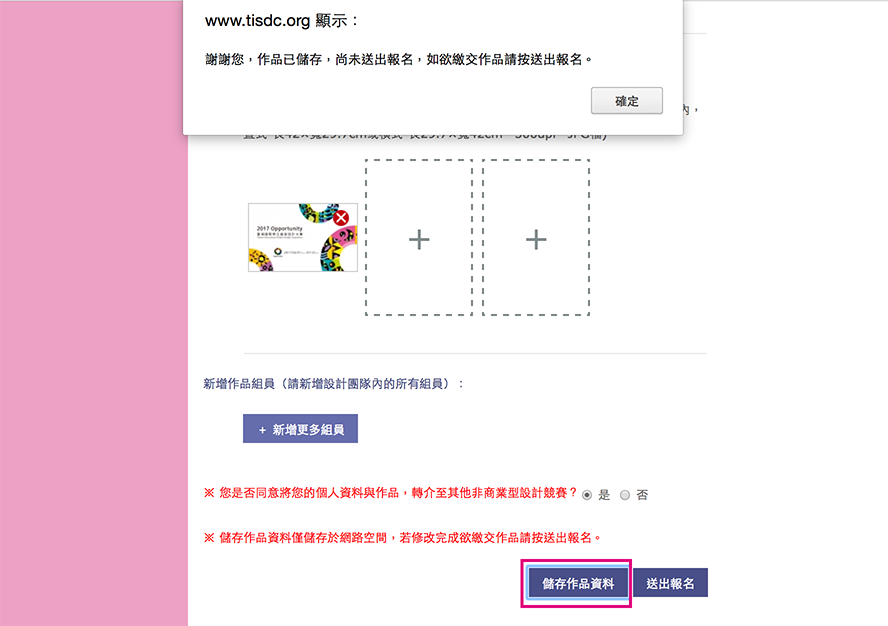
Task: Click 送出報名 submit button
Action: point(671,583)
